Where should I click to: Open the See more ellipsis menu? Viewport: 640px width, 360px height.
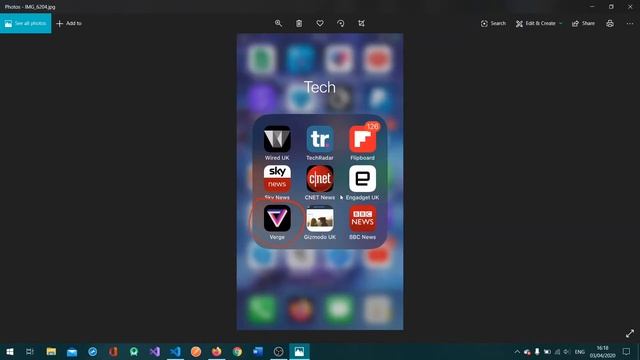tap(630, 23)
